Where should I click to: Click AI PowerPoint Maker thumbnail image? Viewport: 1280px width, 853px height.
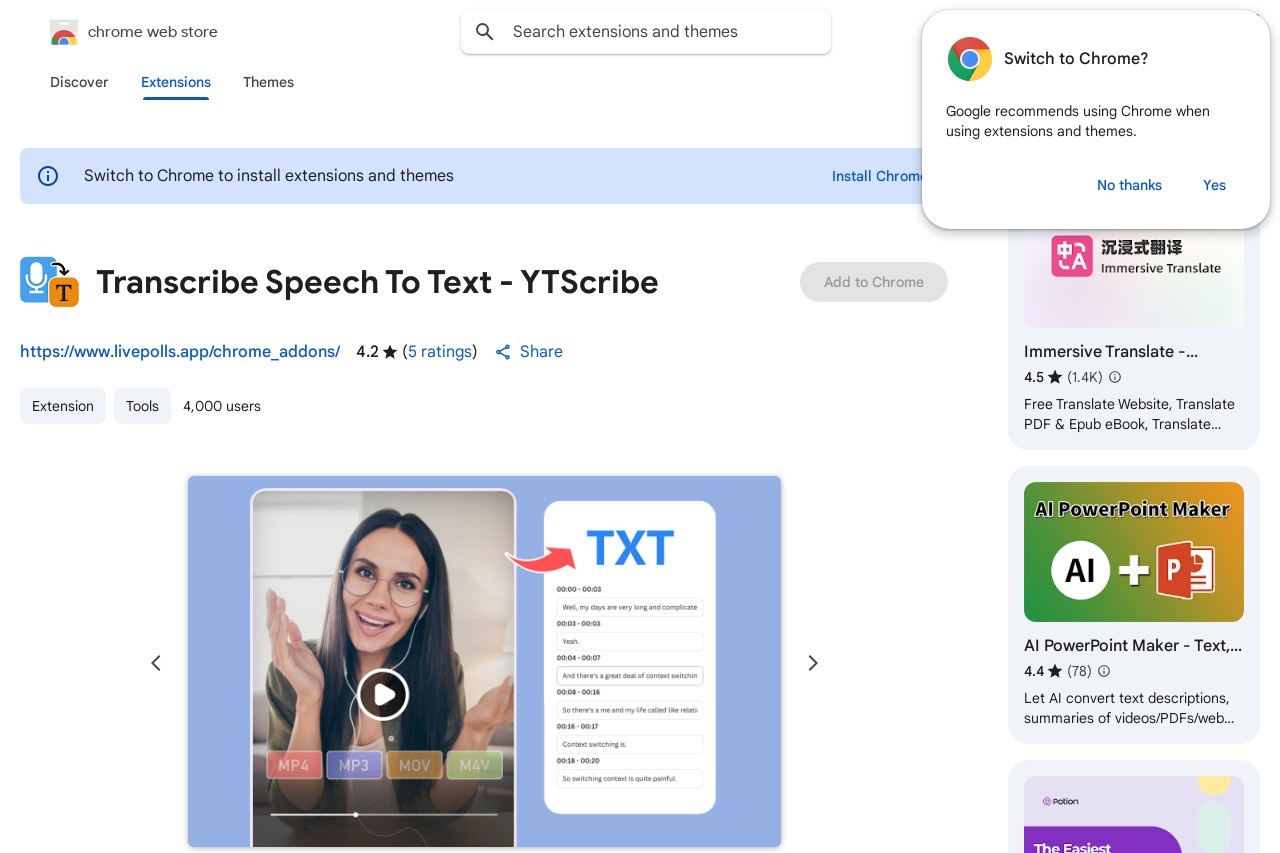1134,552
